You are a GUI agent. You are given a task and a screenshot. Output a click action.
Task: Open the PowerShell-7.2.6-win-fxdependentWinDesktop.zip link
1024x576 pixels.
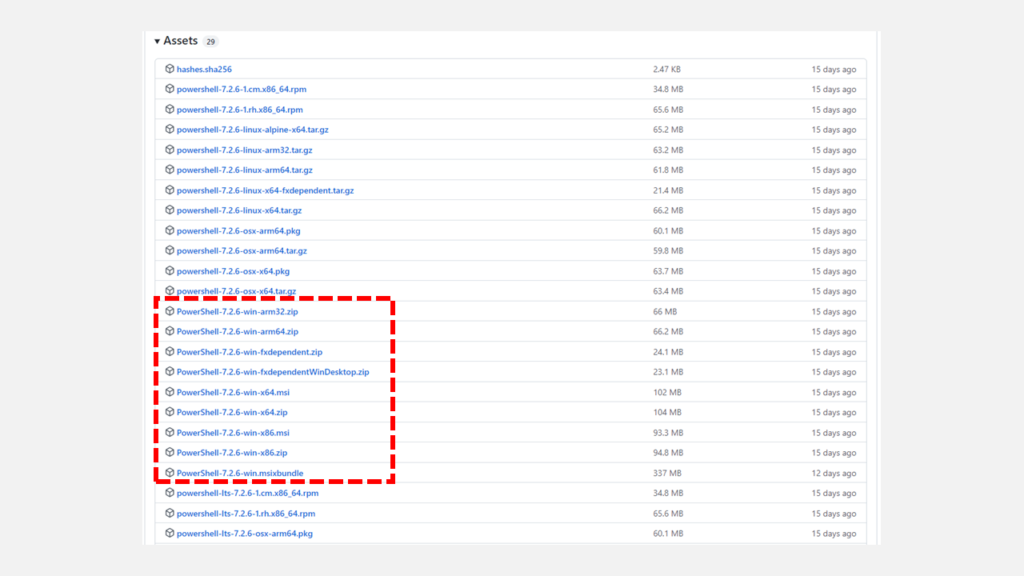click(x=273, y=372)
